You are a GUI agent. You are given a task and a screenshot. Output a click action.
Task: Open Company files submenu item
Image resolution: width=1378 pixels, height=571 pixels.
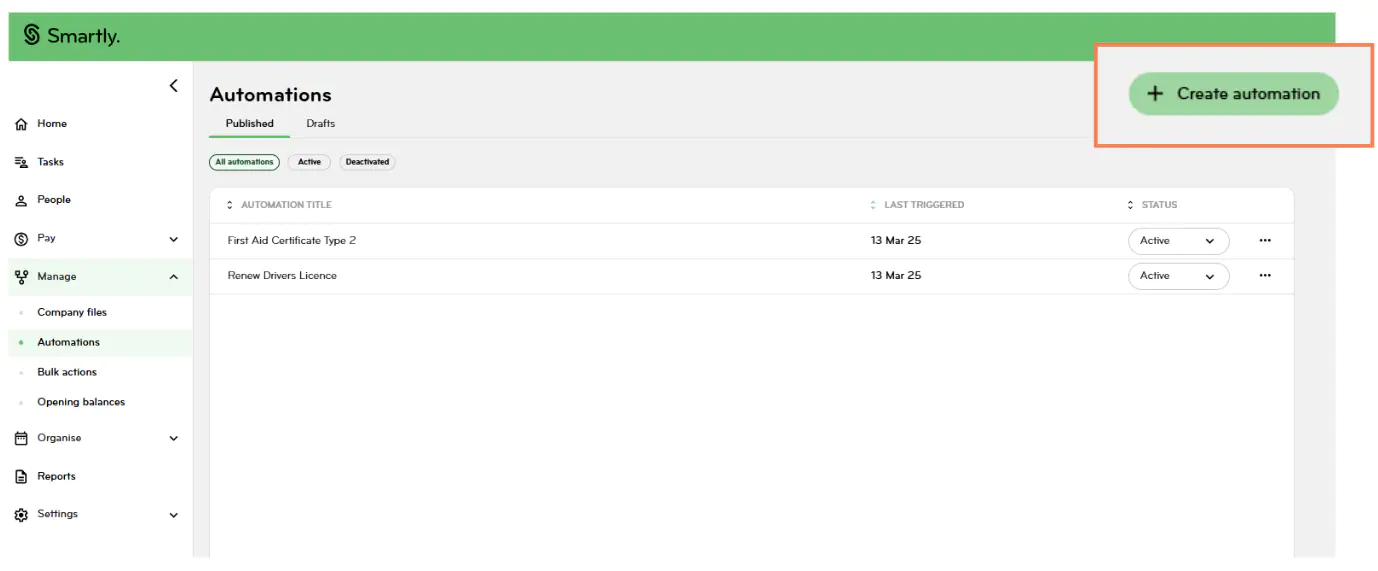[x=72, y=313]
